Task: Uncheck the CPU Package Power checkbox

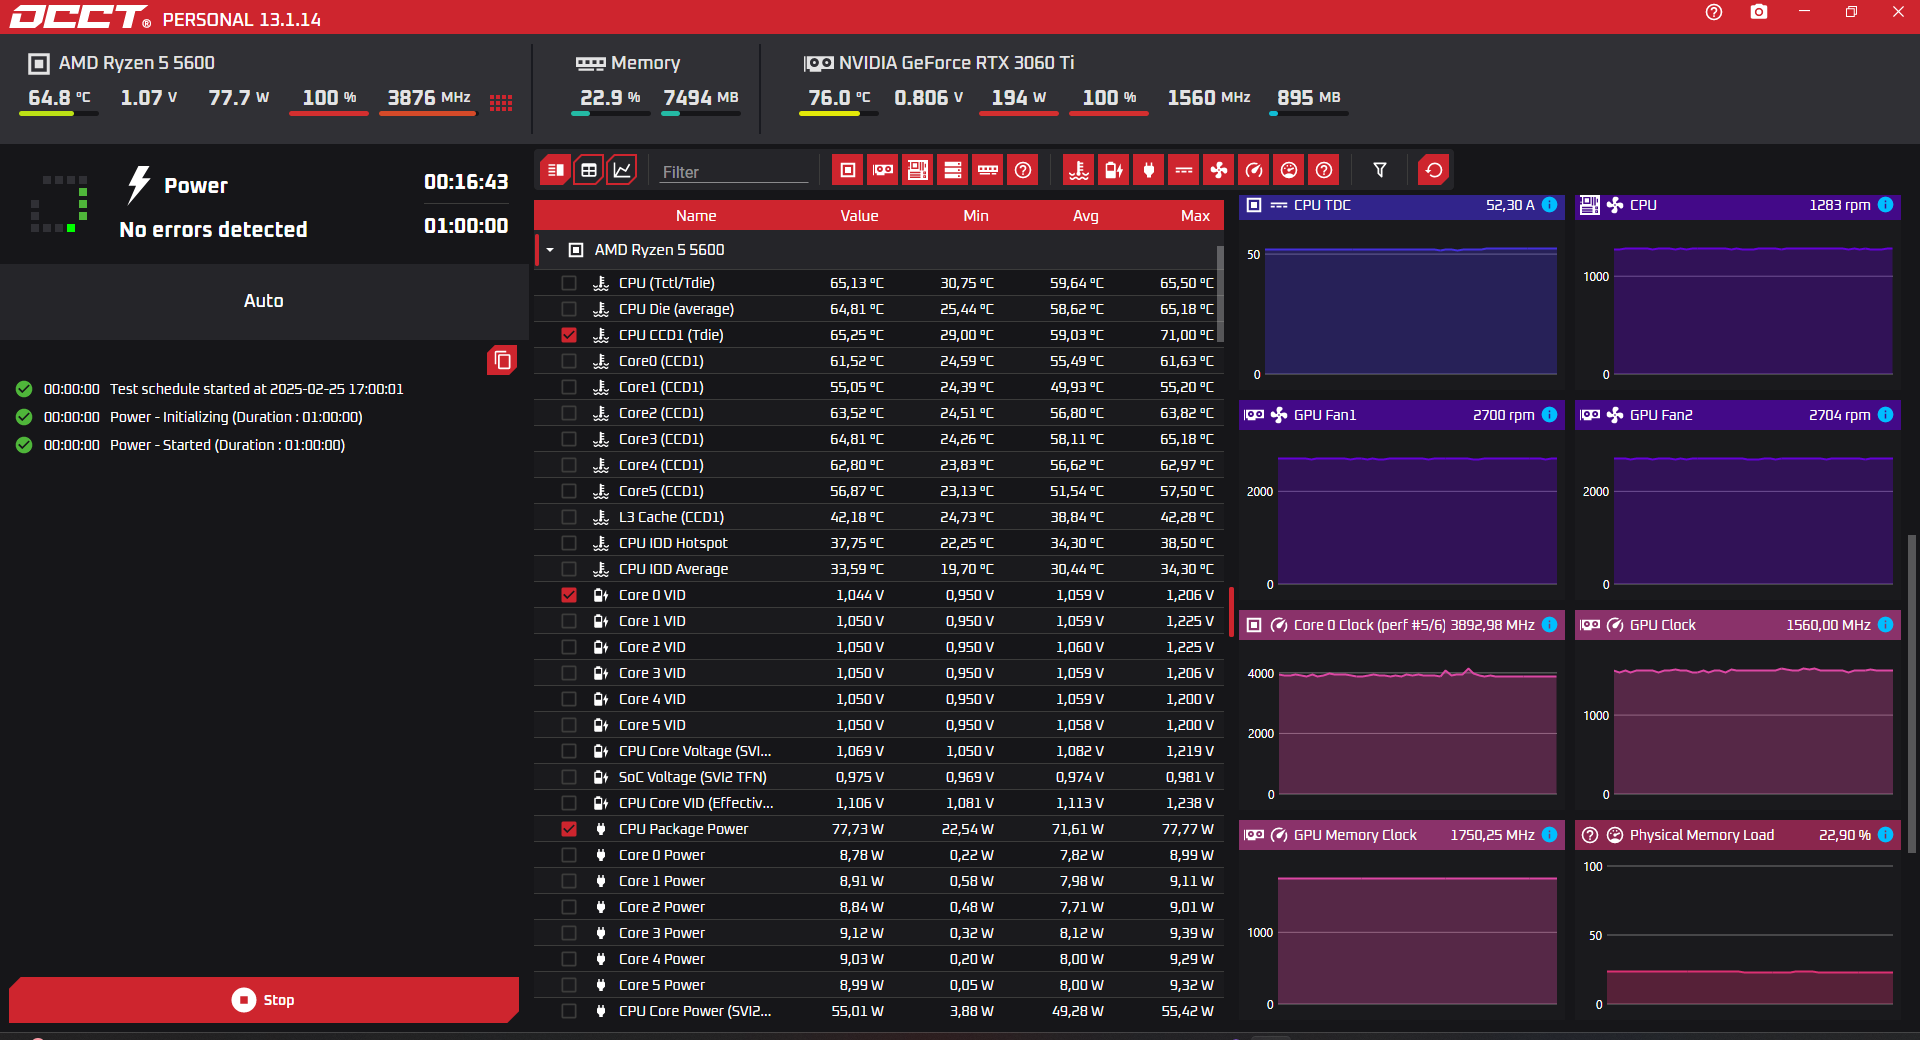Action: [569, 829]
